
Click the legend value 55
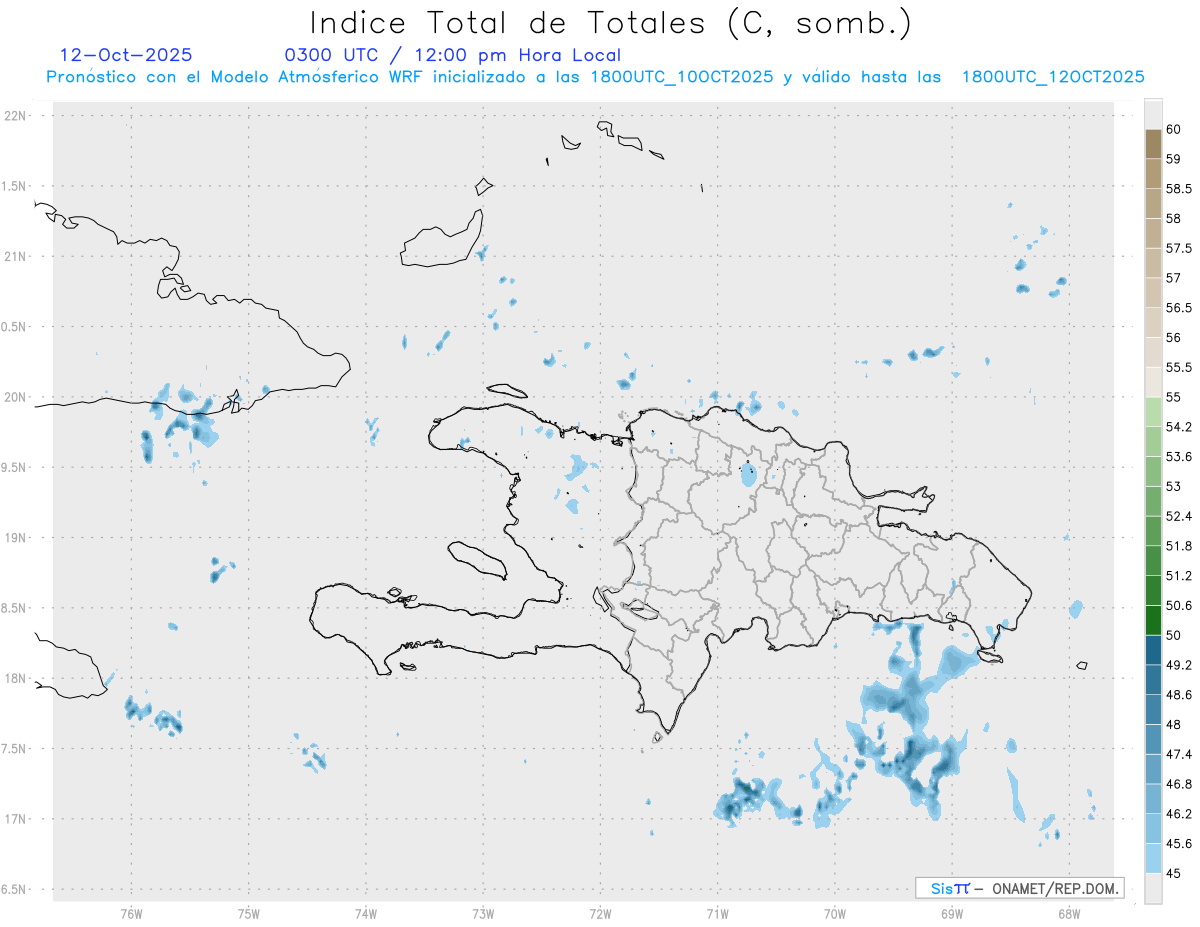1174,397
